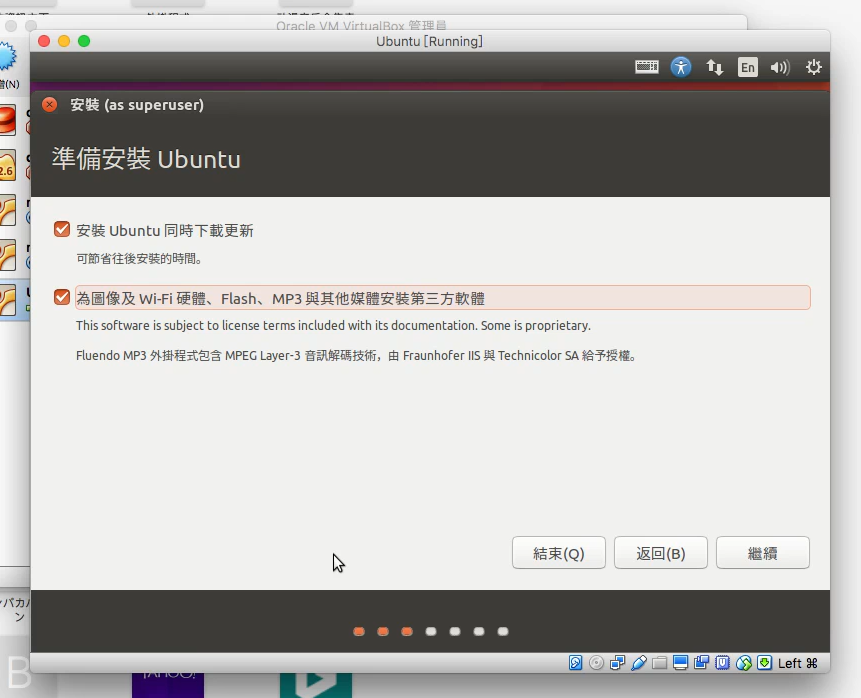Open the accessibility menu in Ubuntu panel
Screen dimensions: 861x698
coord(680,67)
